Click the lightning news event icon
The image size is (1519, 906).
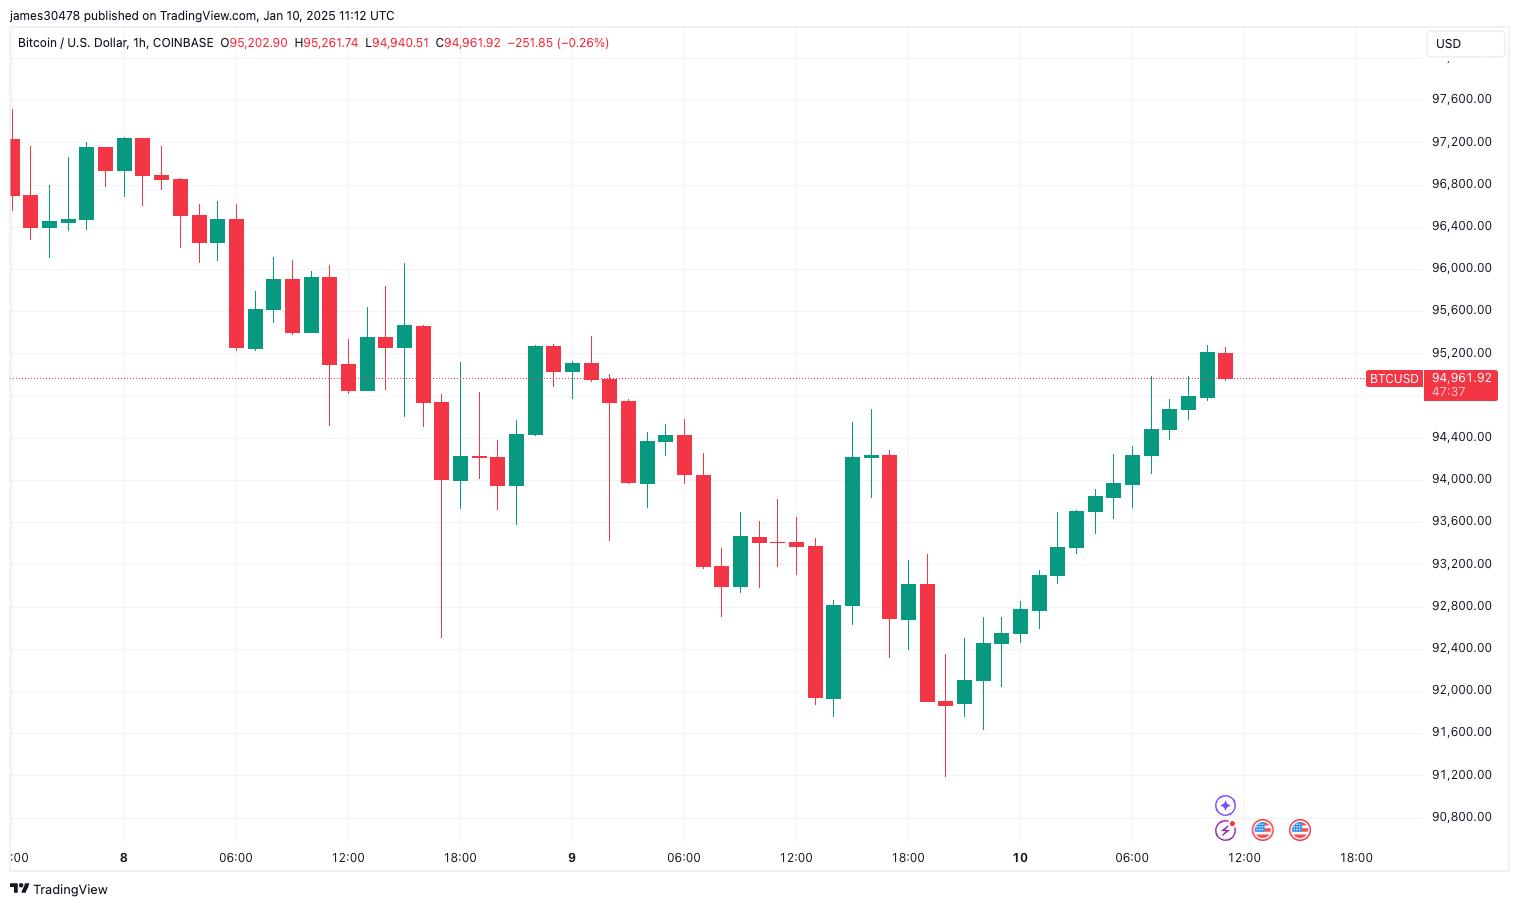coord(1227,830)
